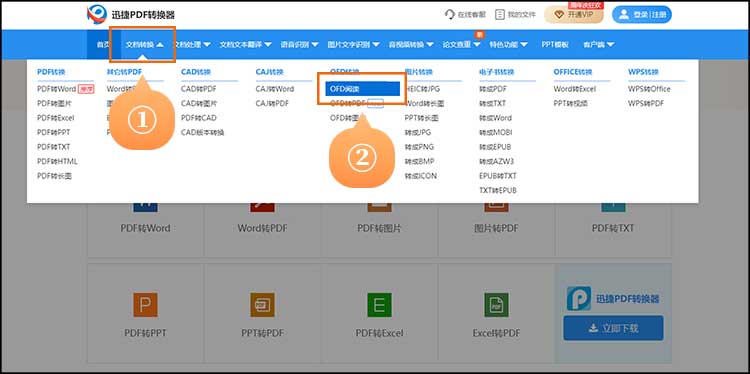Select PDF转TXT in the menu
750x374 pixels.
[53, 147]
